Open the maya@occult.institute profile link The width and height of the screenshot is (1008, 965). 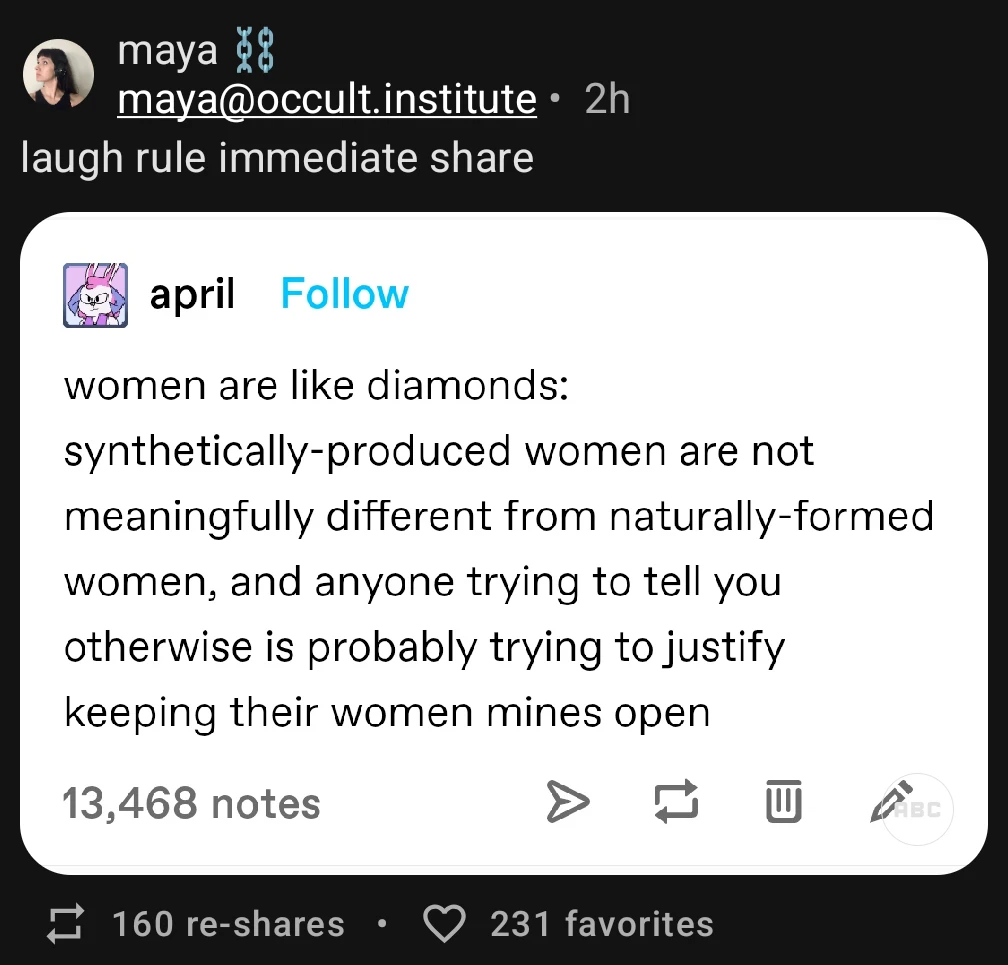click(327, 98)
